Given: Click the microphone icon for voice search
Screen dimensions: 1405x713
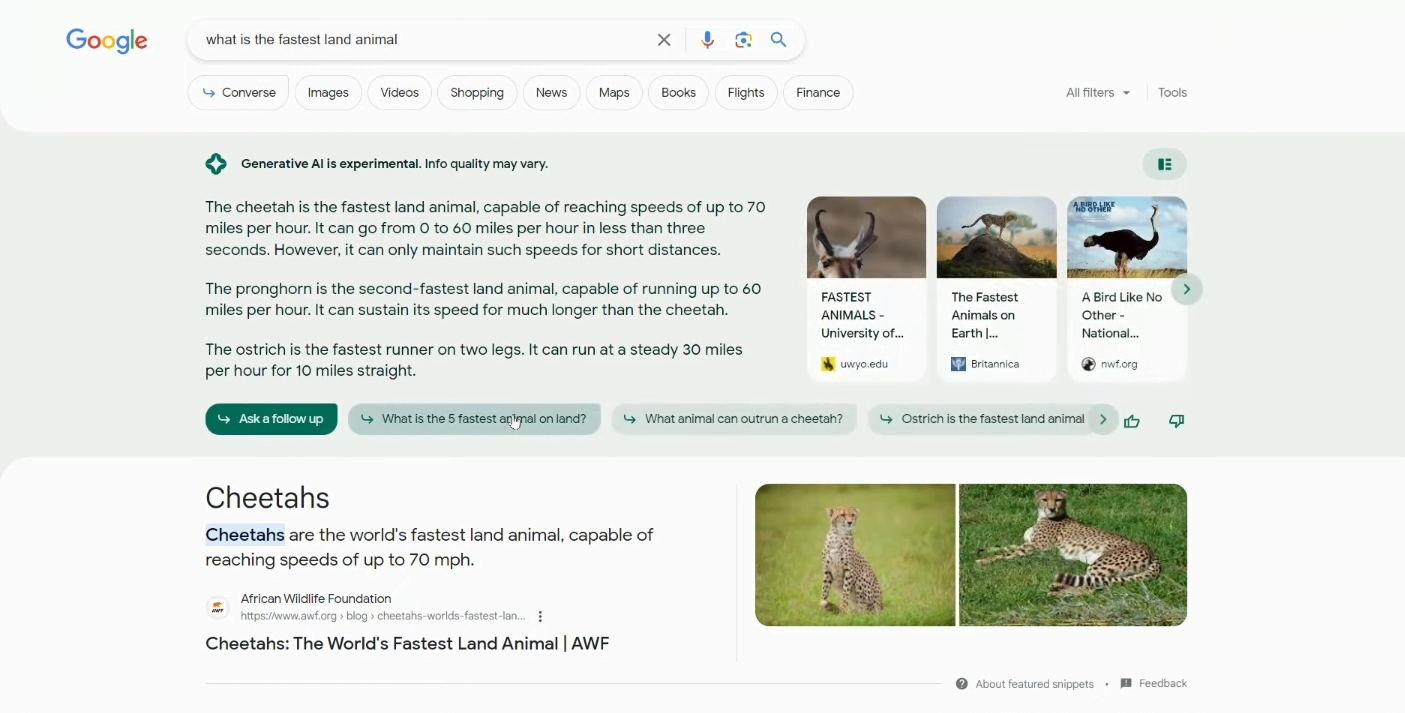Looking at the screenshot, I should coord(708,39).
